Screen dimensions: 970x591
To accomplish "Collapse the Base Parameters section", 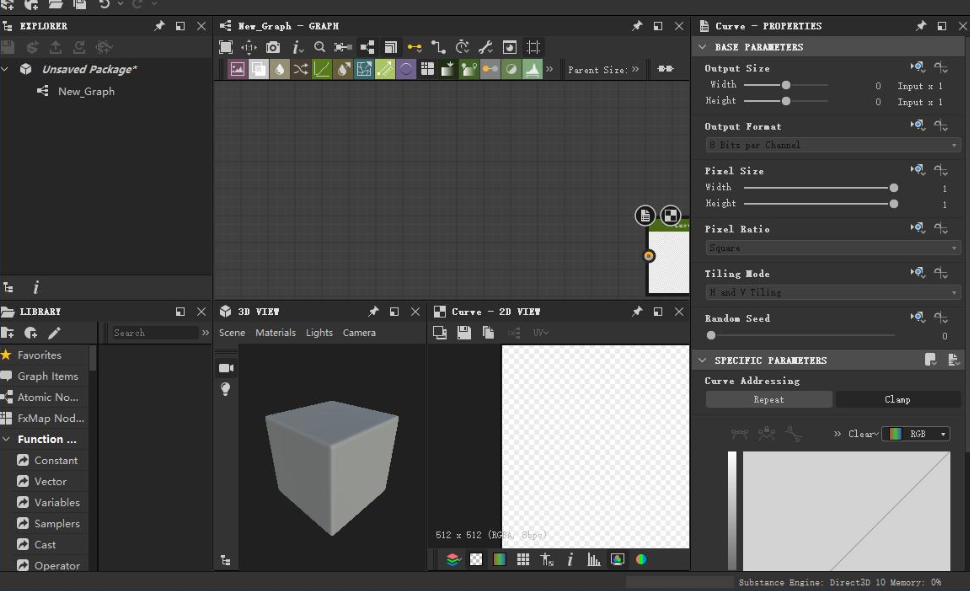I will [x=702, y=47].
